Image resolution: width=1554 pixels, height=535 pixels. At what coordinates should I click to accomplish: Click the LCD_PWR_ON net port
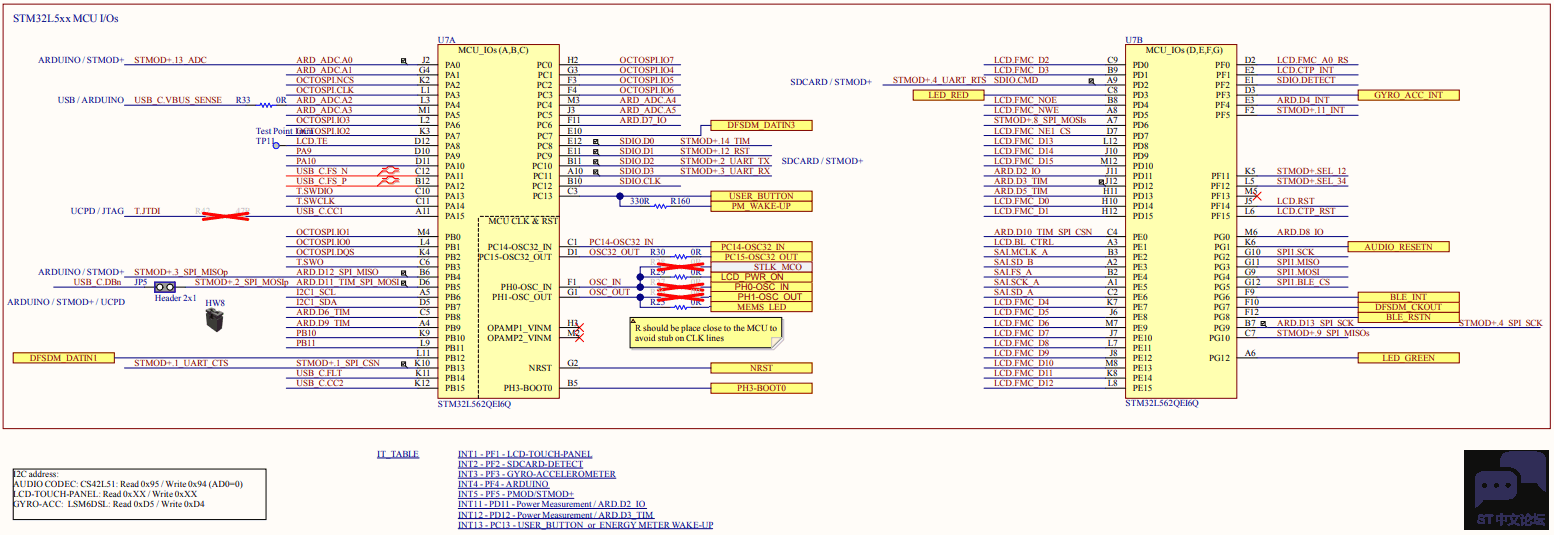(x=761, y=277)
